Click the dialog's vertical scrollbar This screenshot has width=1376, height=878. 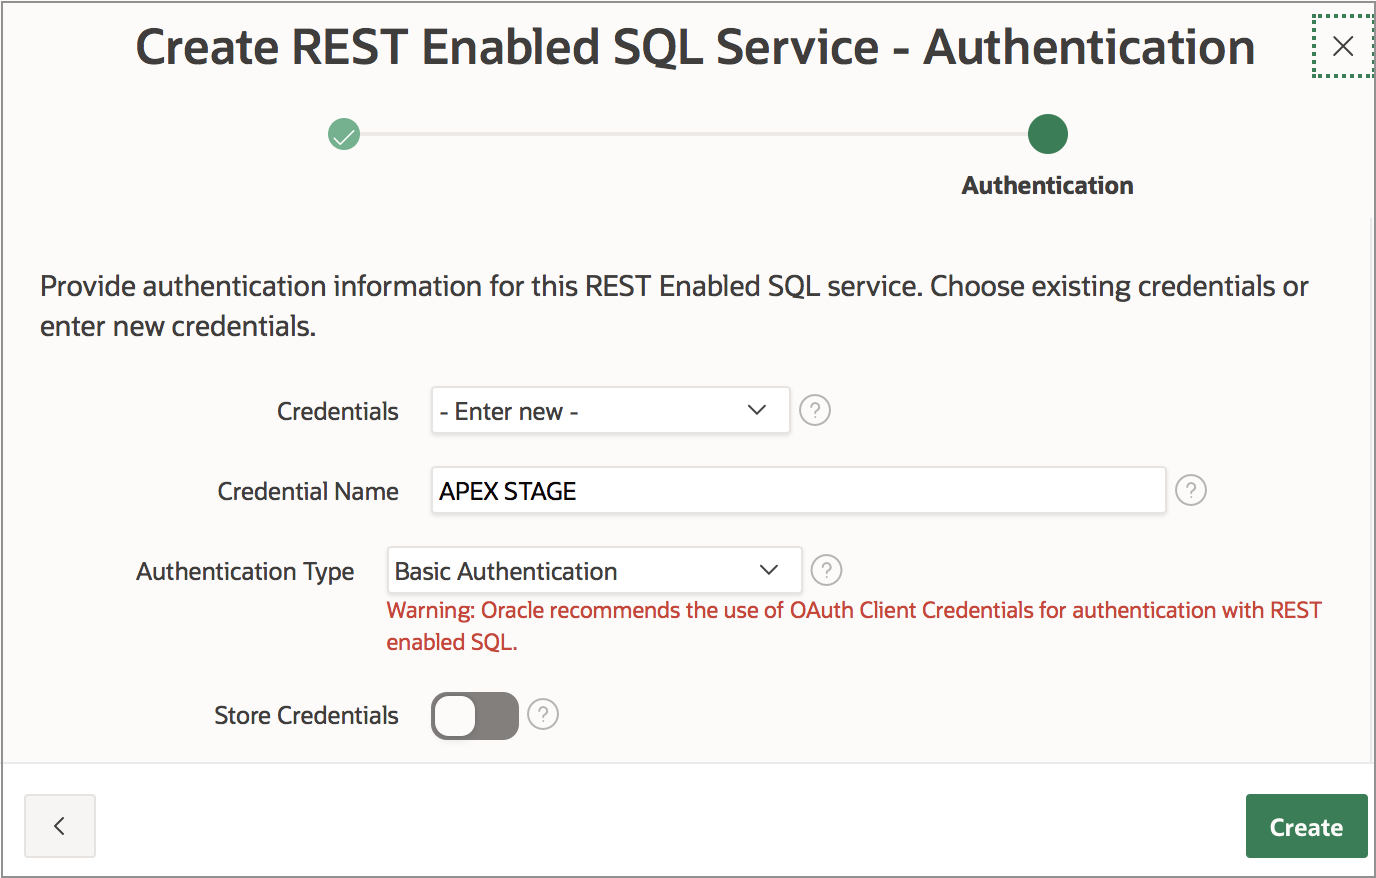(1371, 480)
